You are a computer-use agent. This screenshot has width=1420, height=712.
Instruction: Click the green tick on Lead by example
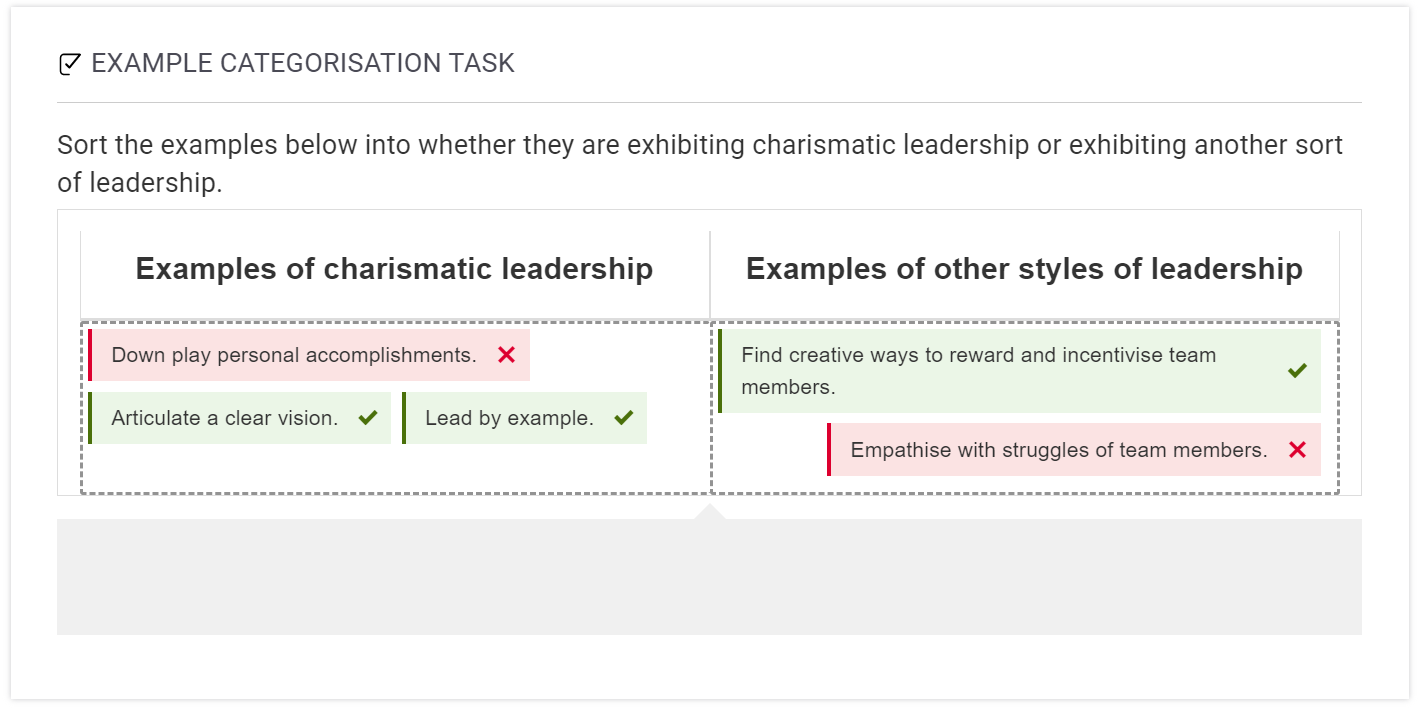pos(624,418)
